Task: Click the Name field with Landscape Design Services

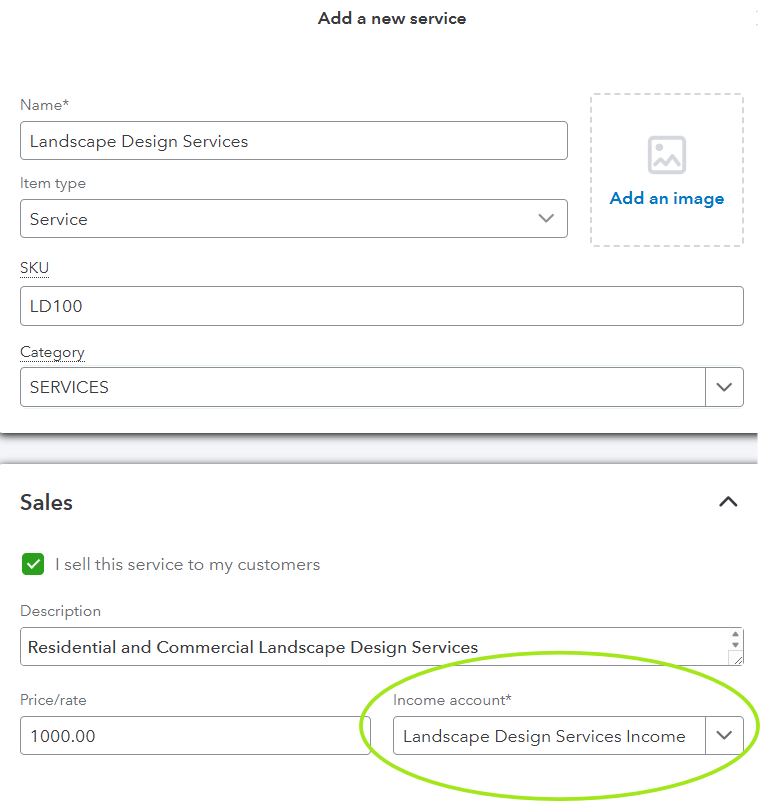Action: tap(293, 141)
